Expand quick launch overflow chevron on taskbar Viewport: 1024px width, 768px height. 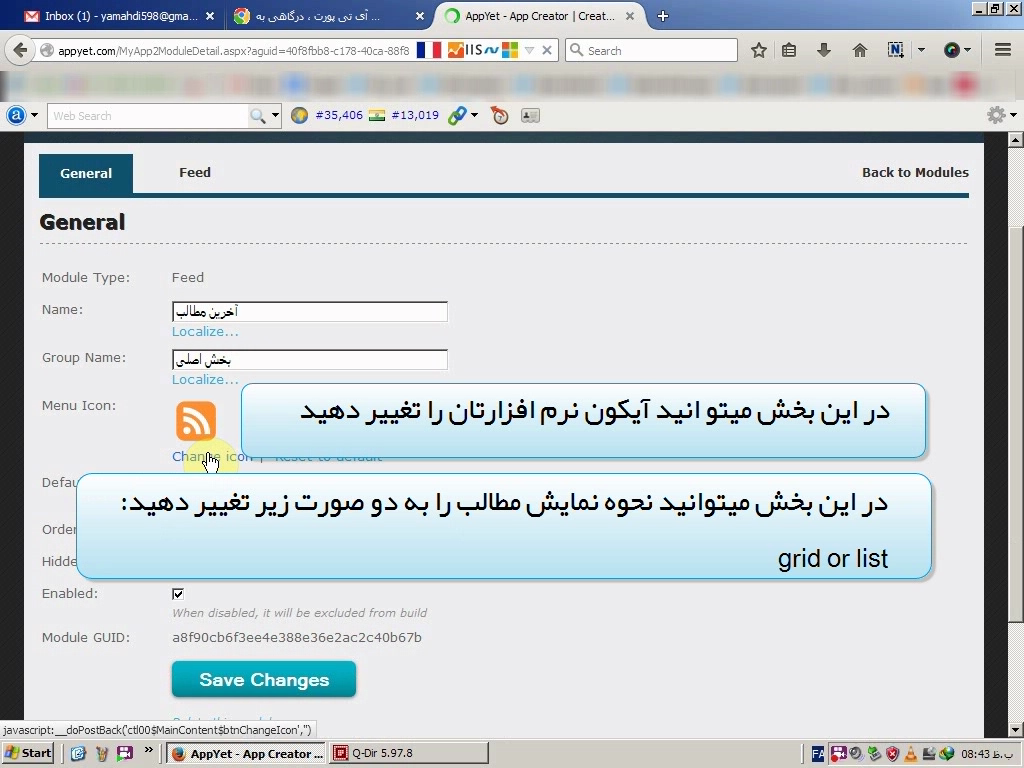149,750
